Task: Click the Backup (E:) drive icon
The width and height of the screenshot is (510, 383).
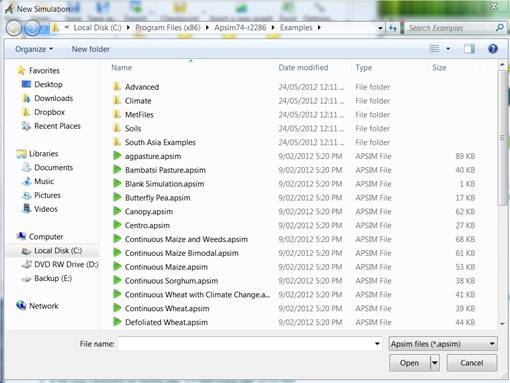Action: [x=26, y=278]
